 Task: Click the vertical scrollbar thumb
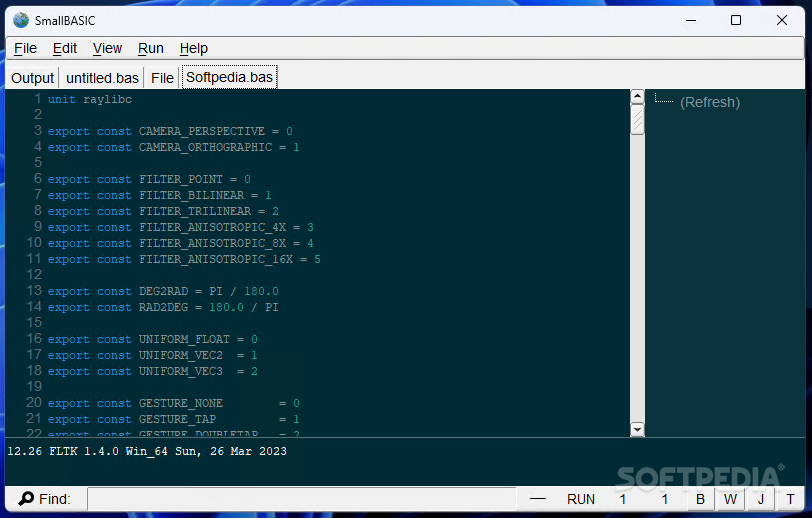tap(637, 120)
